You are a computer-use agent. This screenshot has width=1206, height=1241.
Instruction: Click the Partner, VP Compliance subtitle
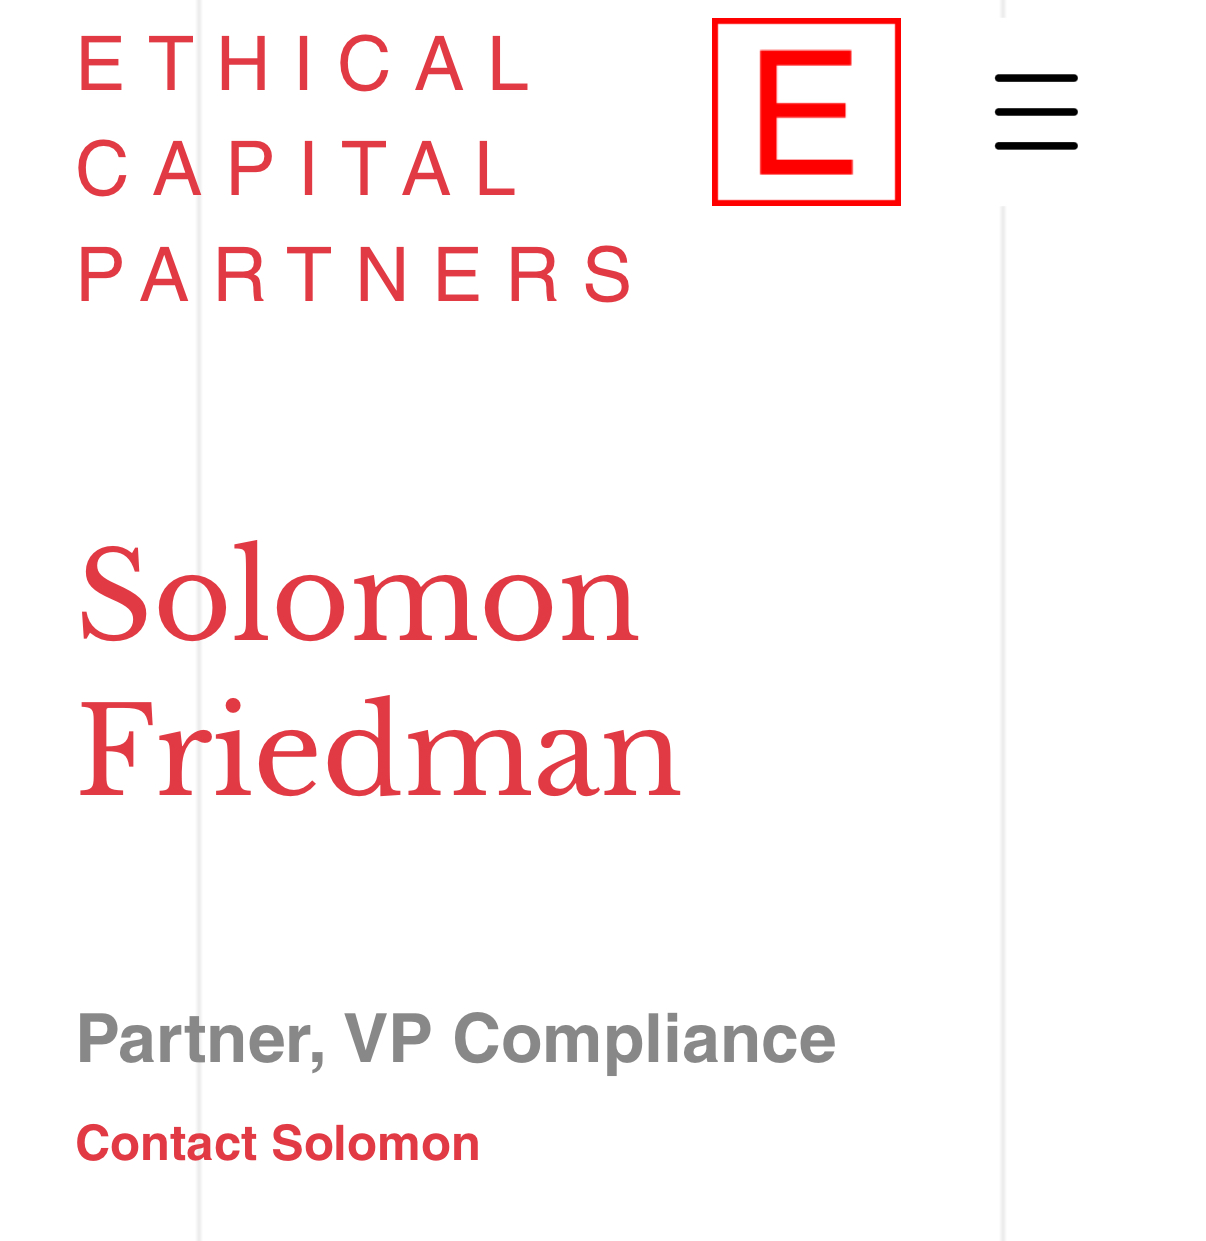tap(456, 1039)
